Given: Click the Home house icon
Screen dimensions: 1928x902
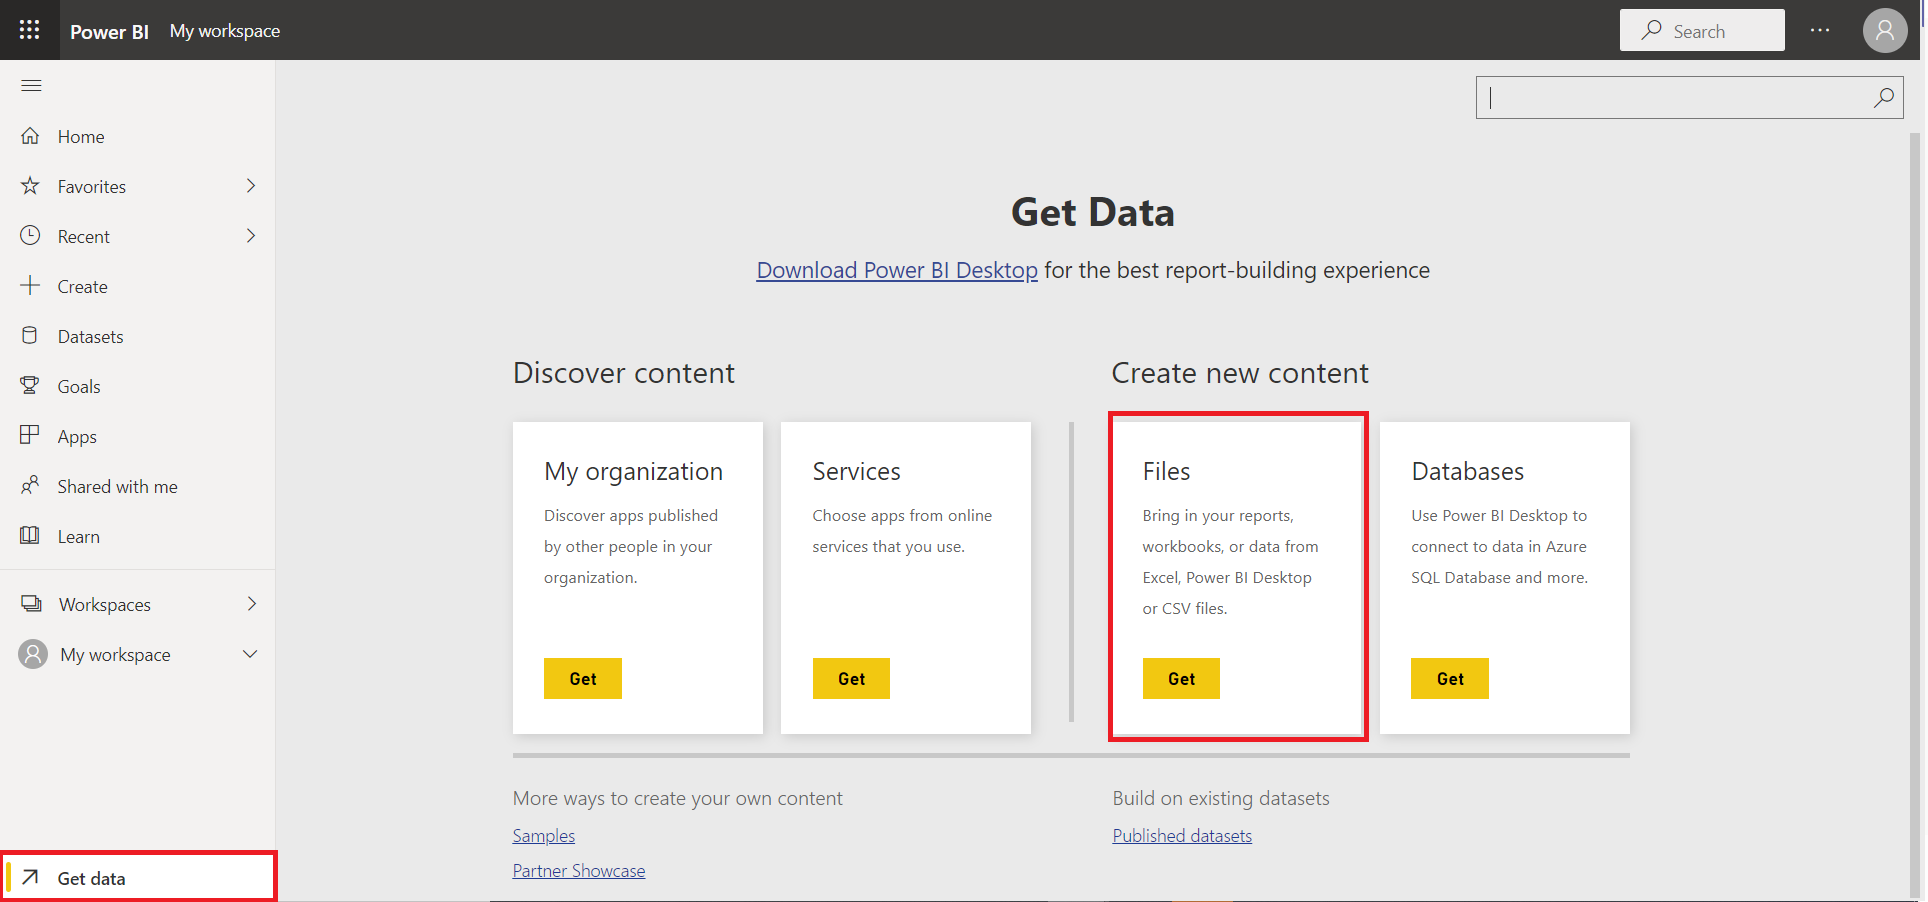Looking at the screenshot, I should (30, 136).
